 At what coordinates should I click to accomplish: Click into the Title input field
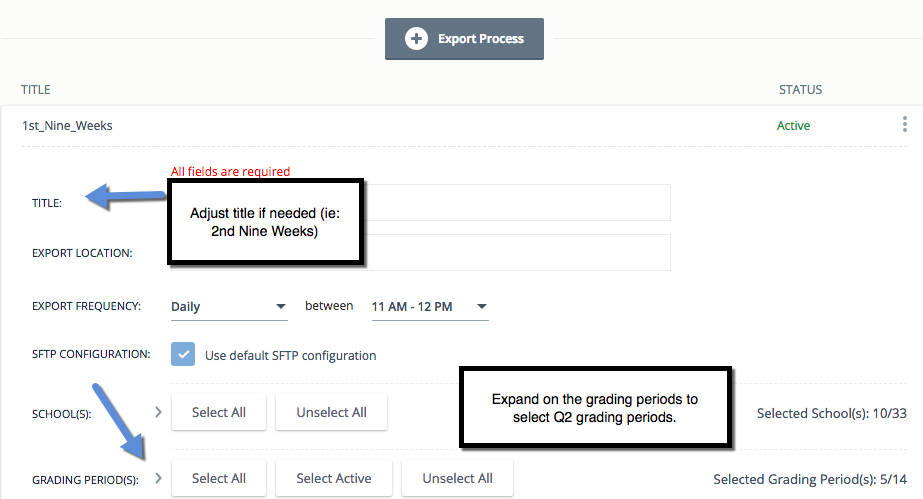point(520,202)
